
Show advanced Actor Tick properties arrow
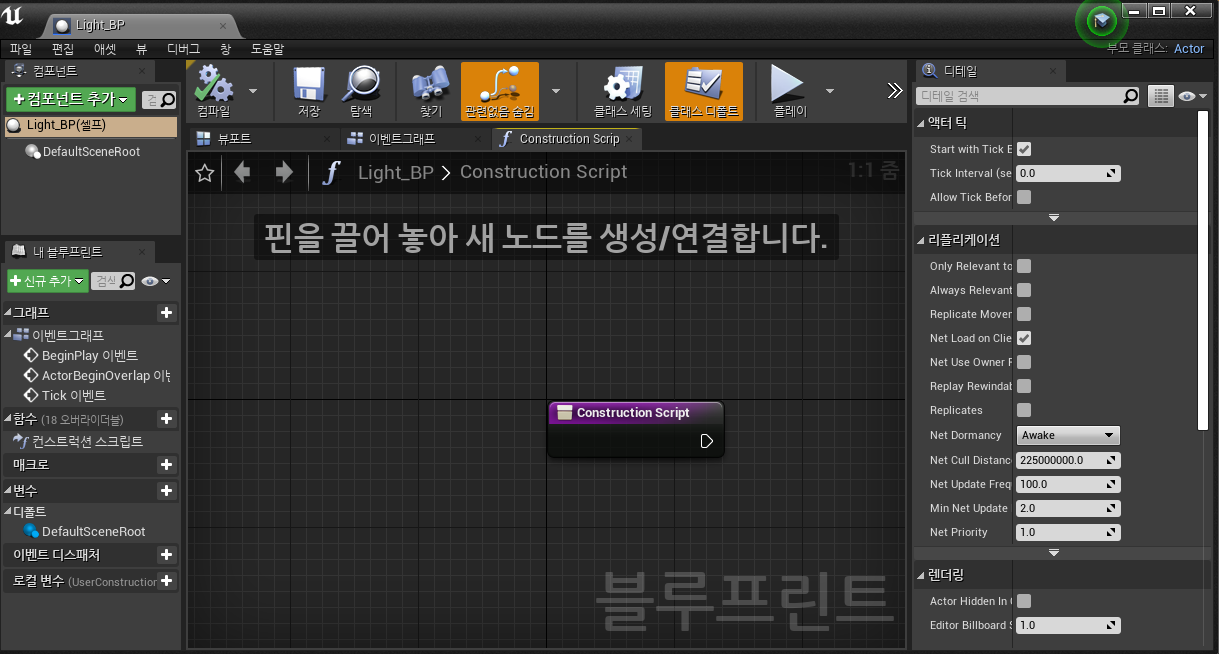tap(1053, 217)
